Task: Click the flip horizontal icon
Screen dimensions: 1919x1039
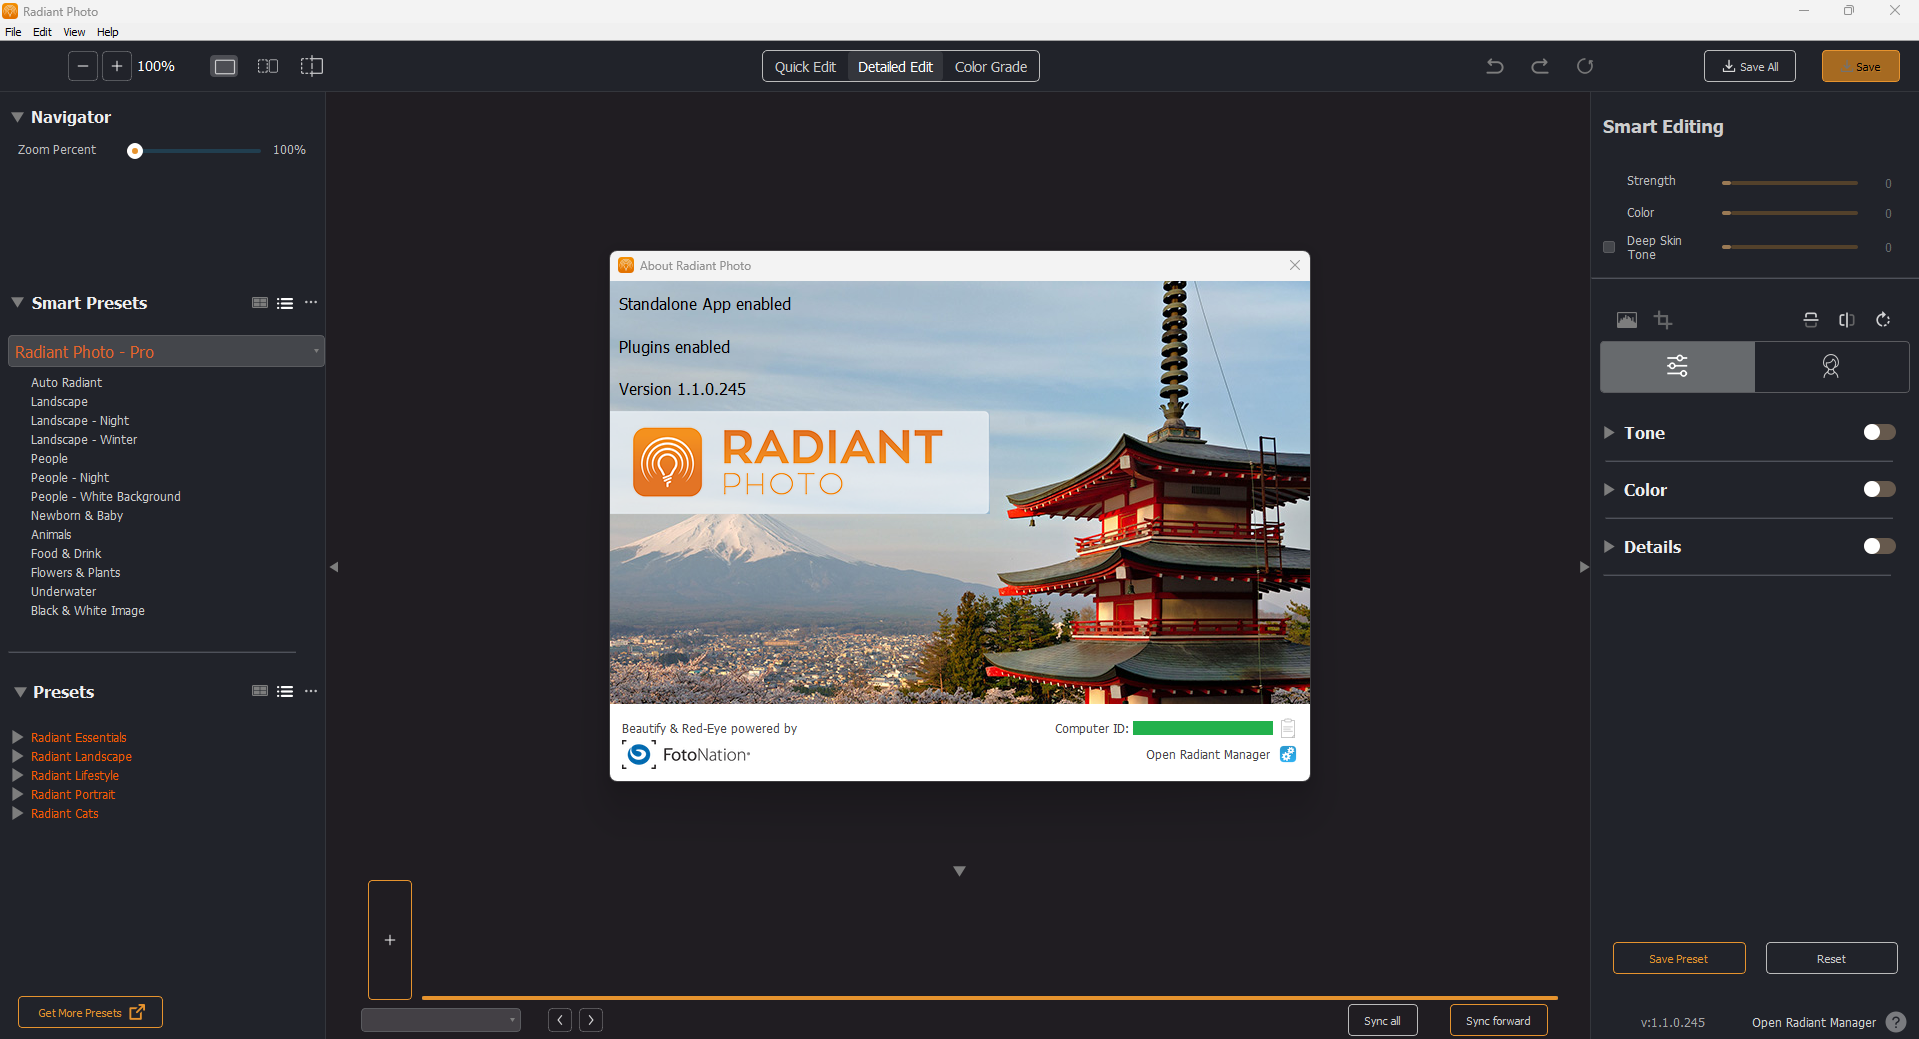Action: [1847, 320]
